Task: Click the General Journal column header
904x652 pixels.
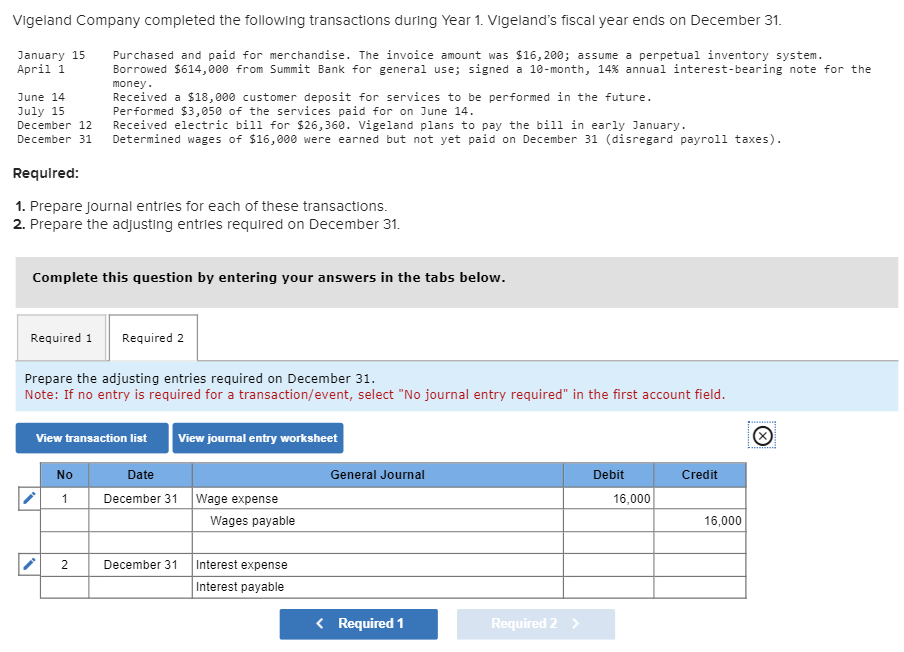Action: coord(378,474)
